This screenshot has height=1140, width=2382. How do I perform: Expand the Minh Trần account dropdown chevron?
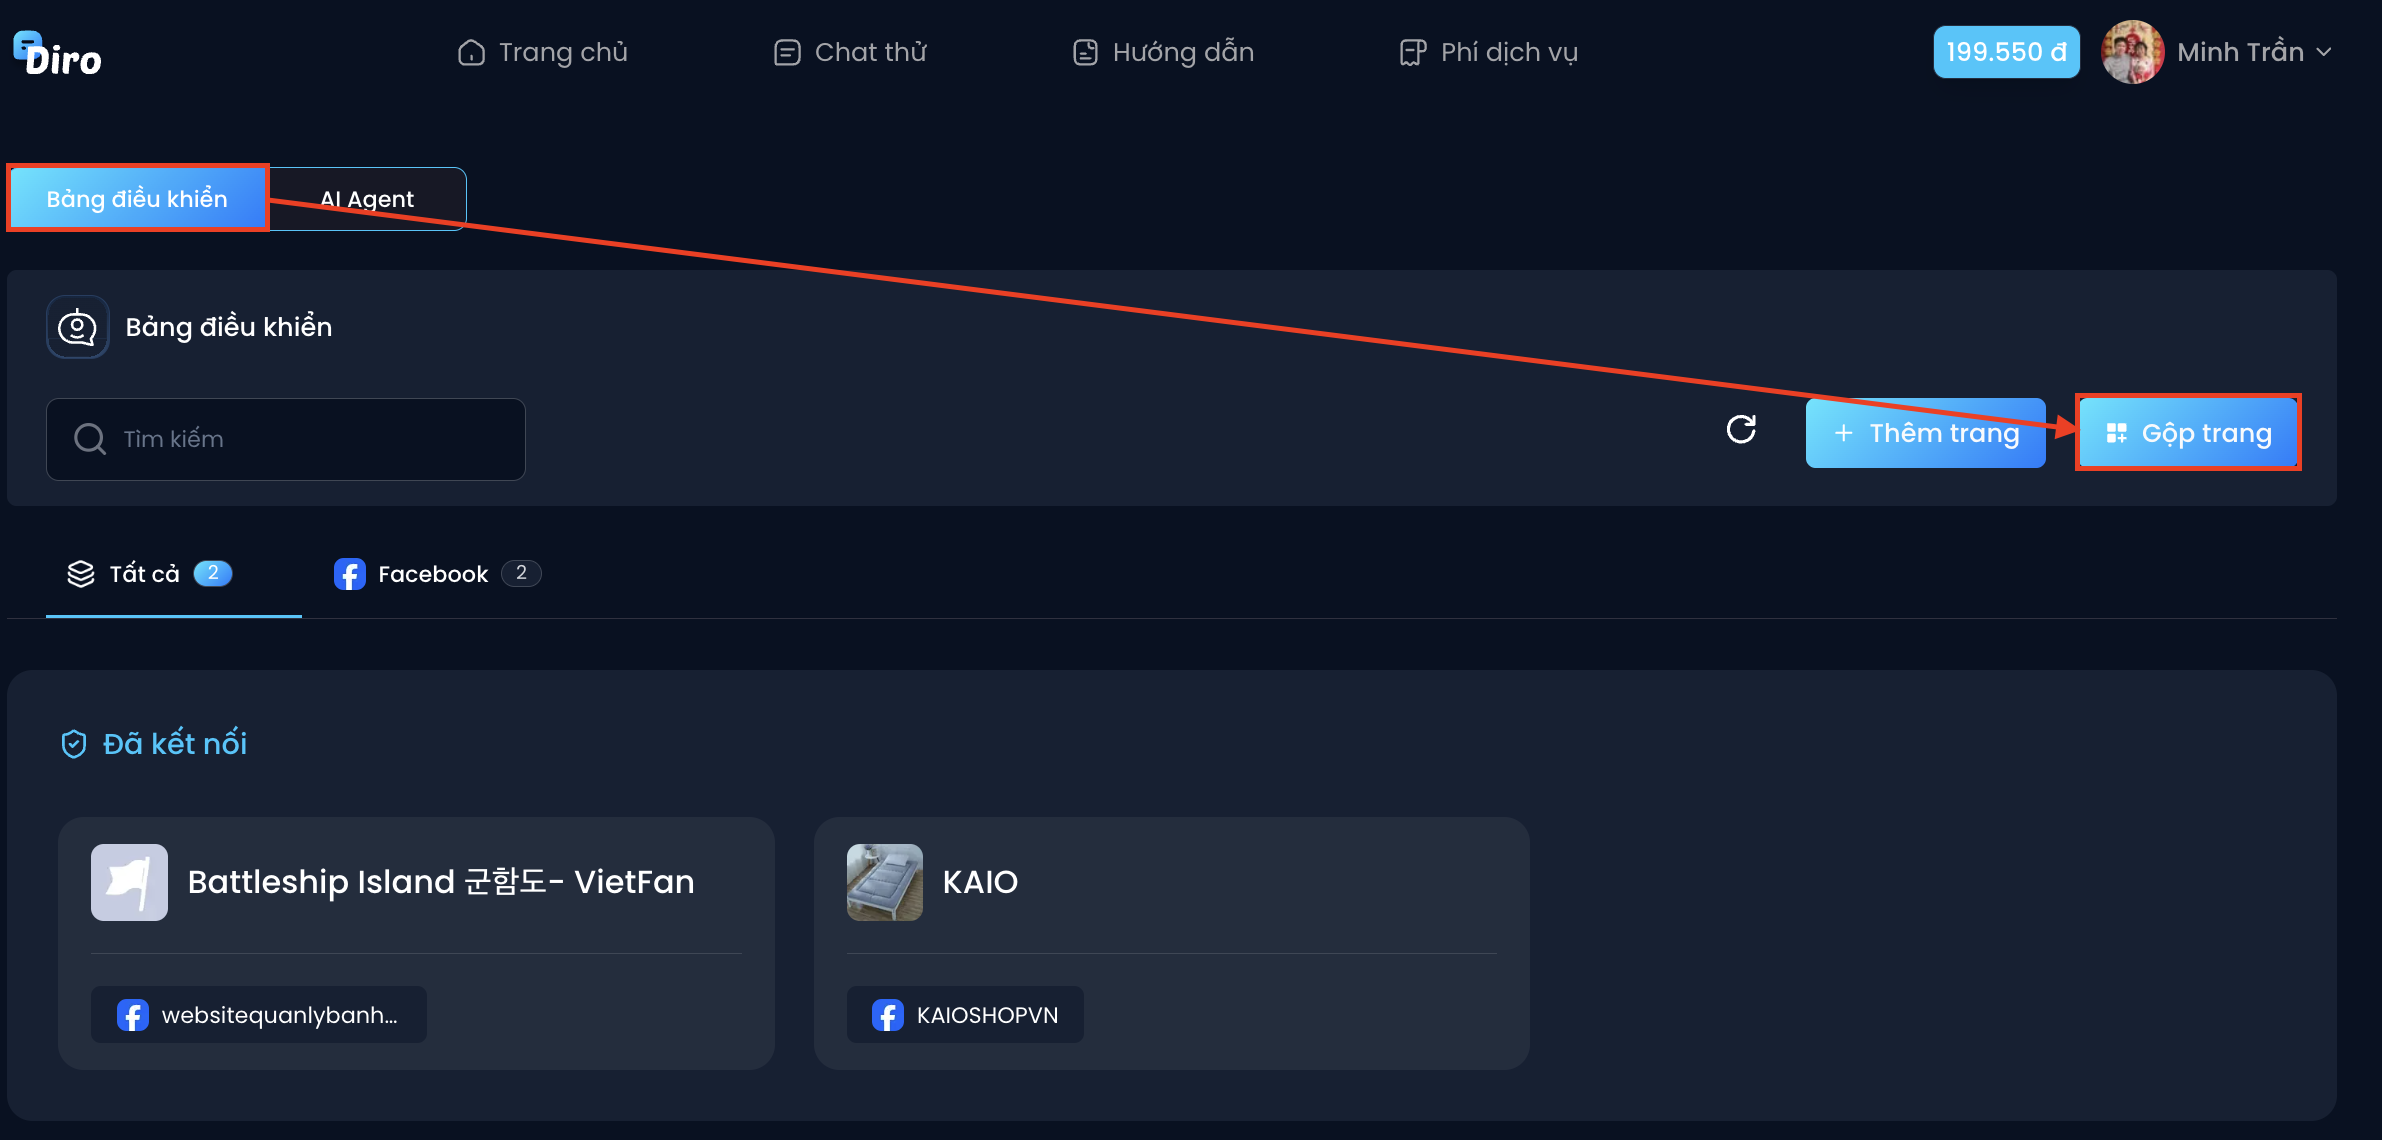coord(2324,52)
